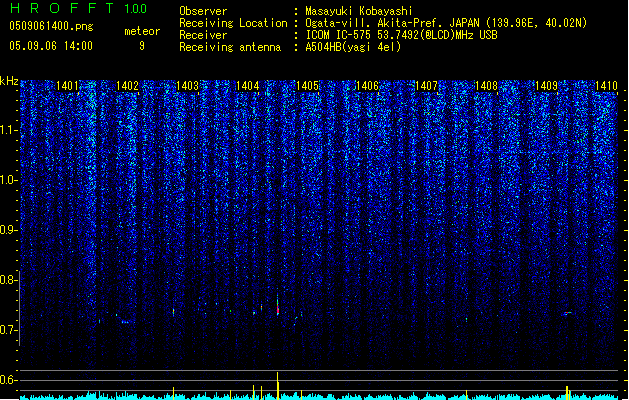Click the date stamp 05.09.06 14:00
The width and height of the screenshot is (629, 400).
(x=51, y=46)
